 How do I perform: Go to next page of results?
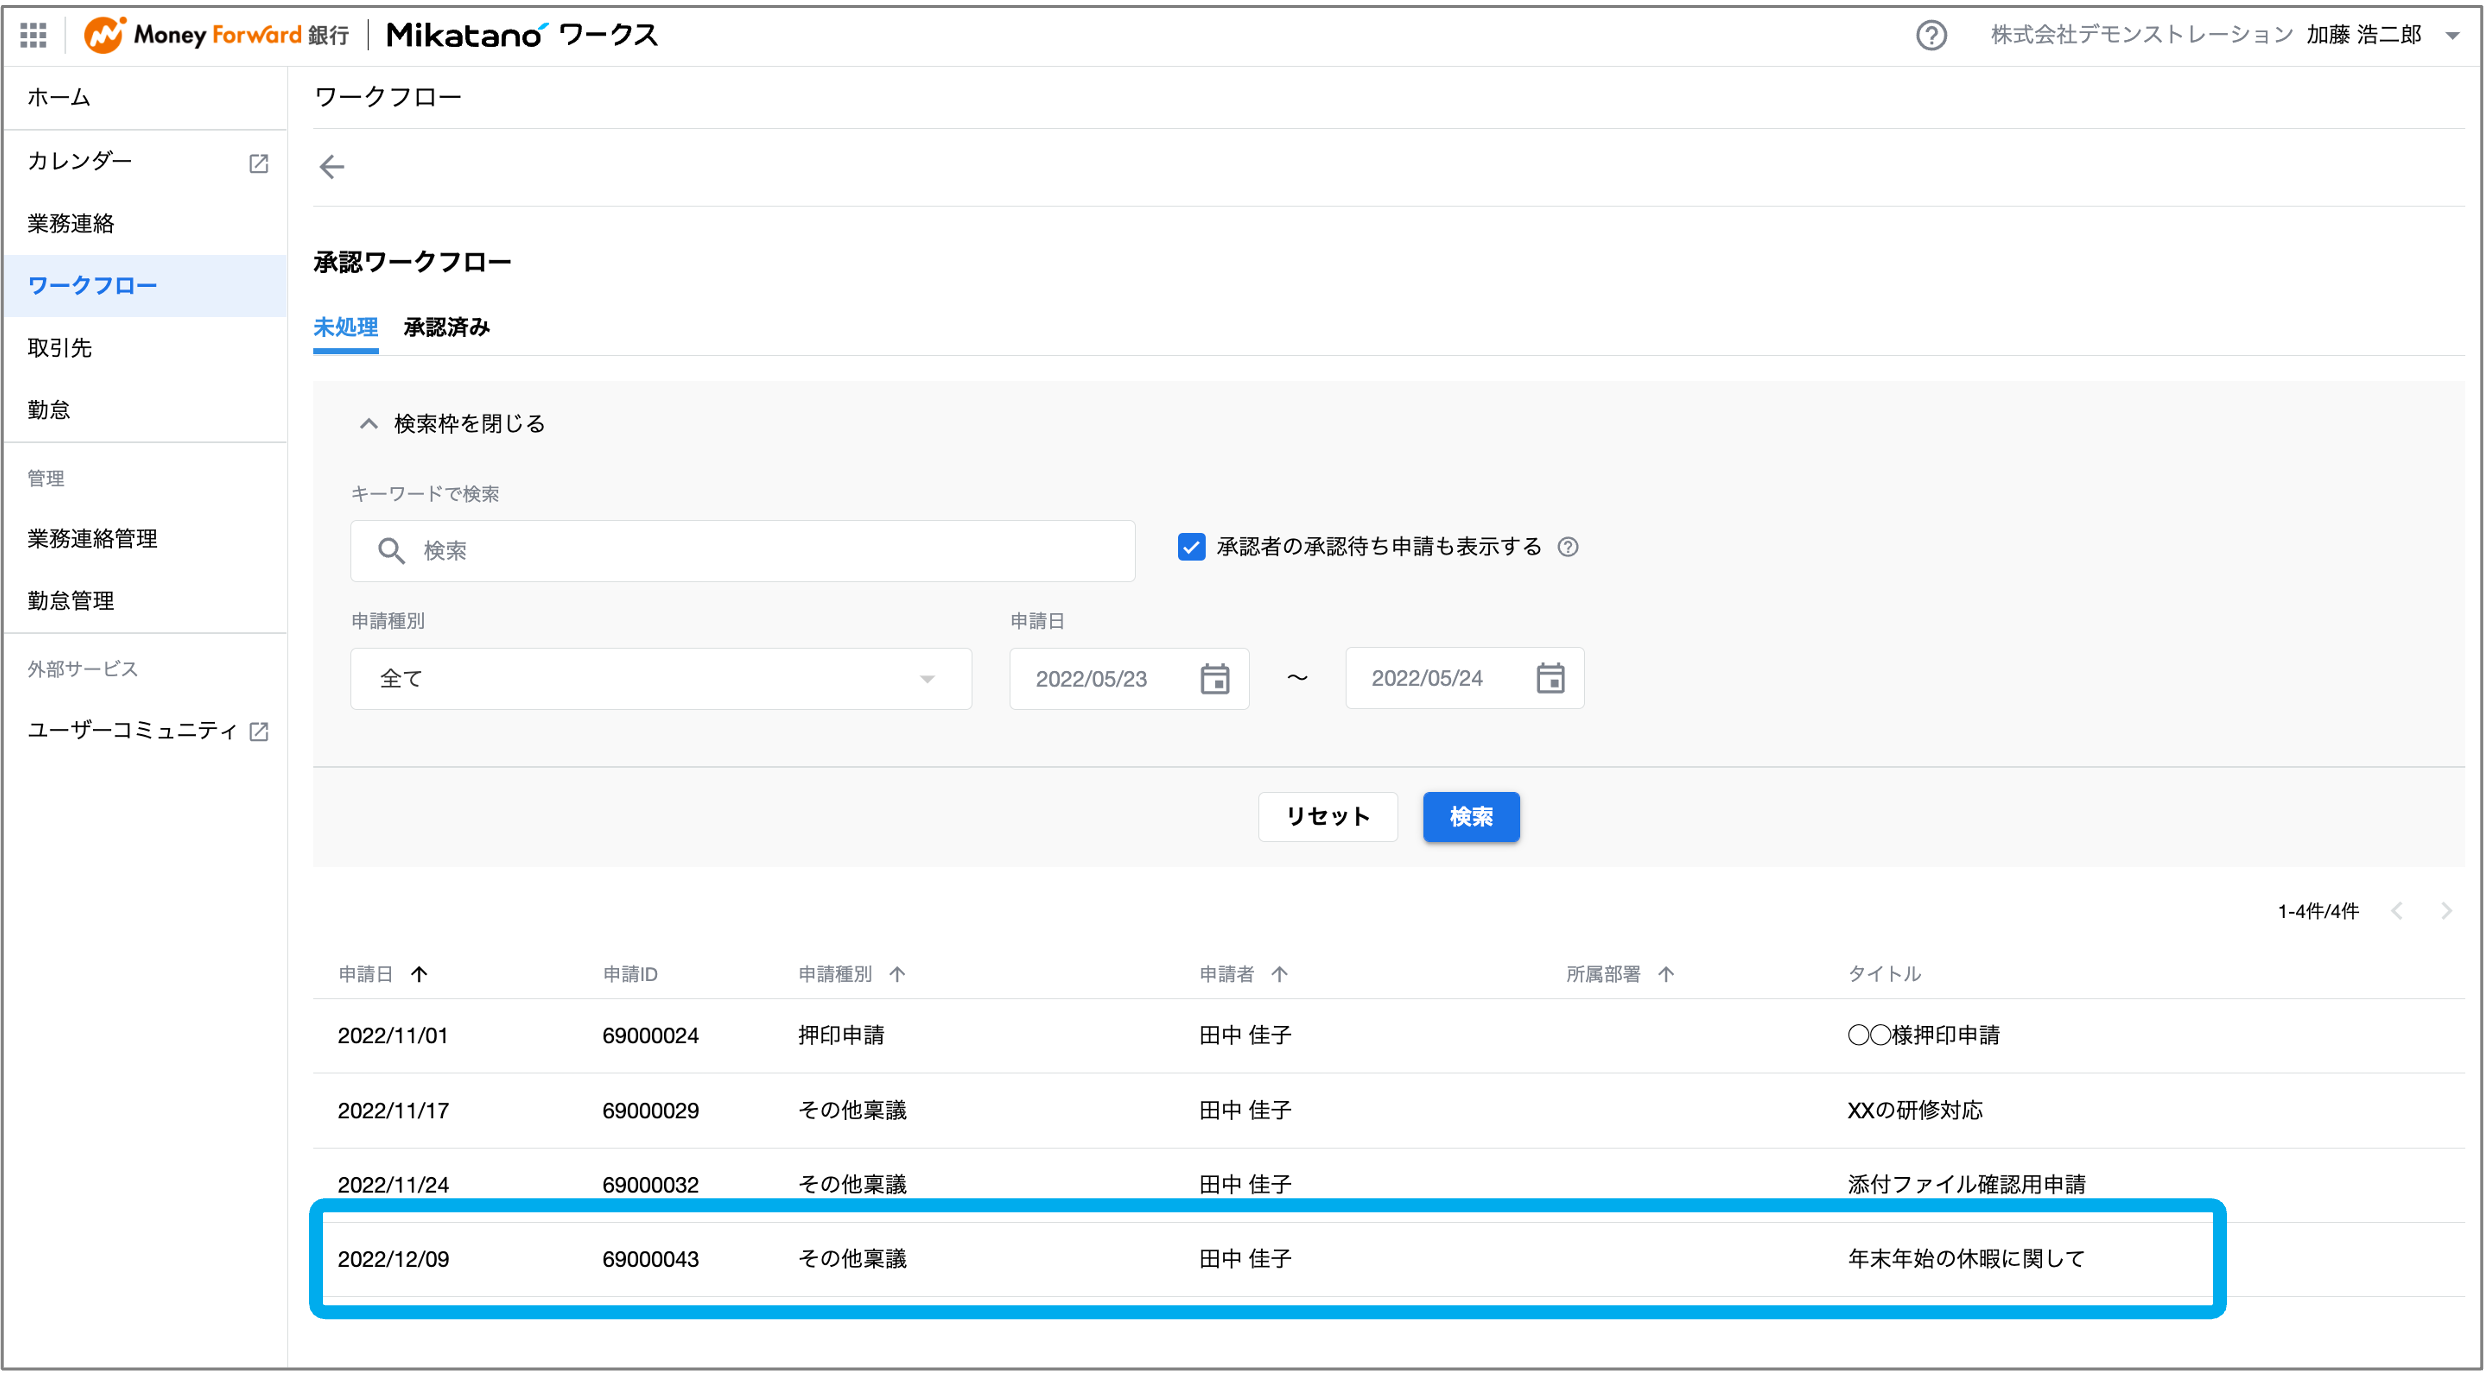point(2446,910)
